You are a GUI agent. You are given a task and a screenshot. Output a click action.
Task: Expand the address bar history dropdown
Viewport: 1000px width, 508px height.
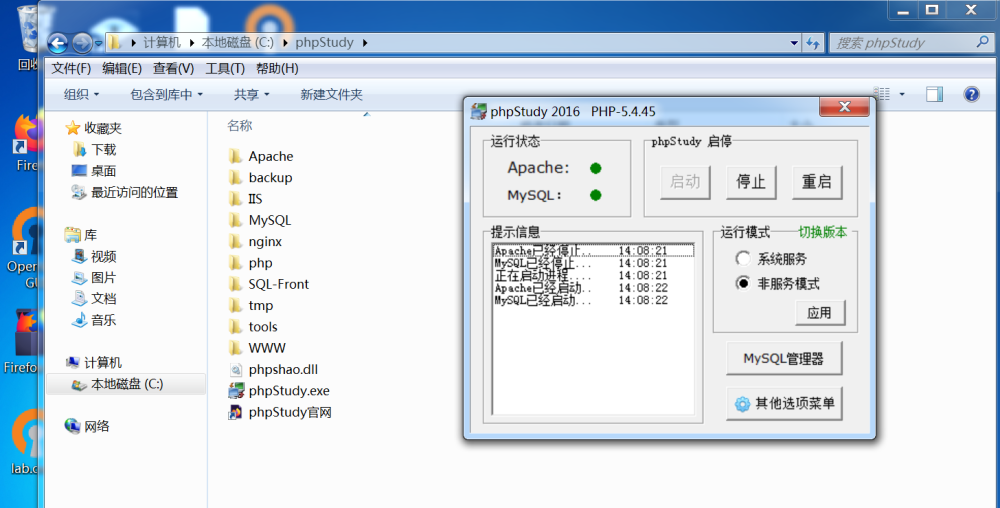(x=794, y=43)
